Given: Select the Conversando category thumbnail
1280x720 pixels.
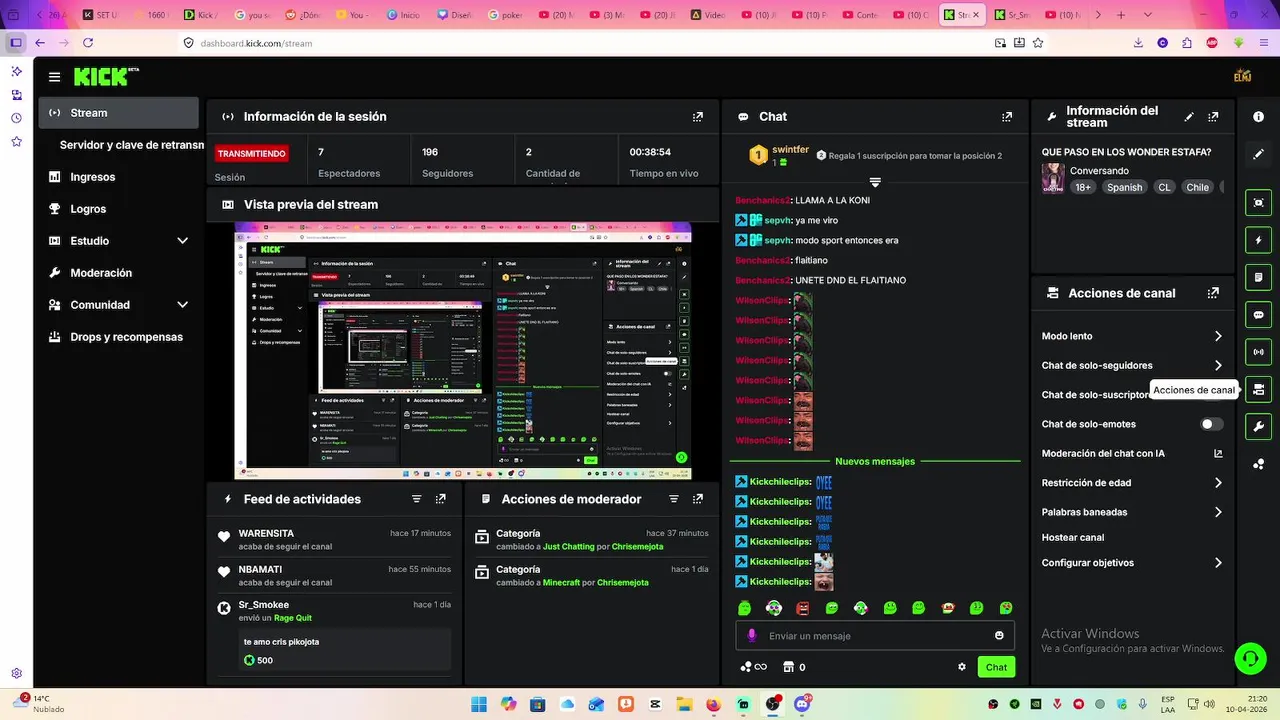Looking at the screenshot, I should 1053,178.
